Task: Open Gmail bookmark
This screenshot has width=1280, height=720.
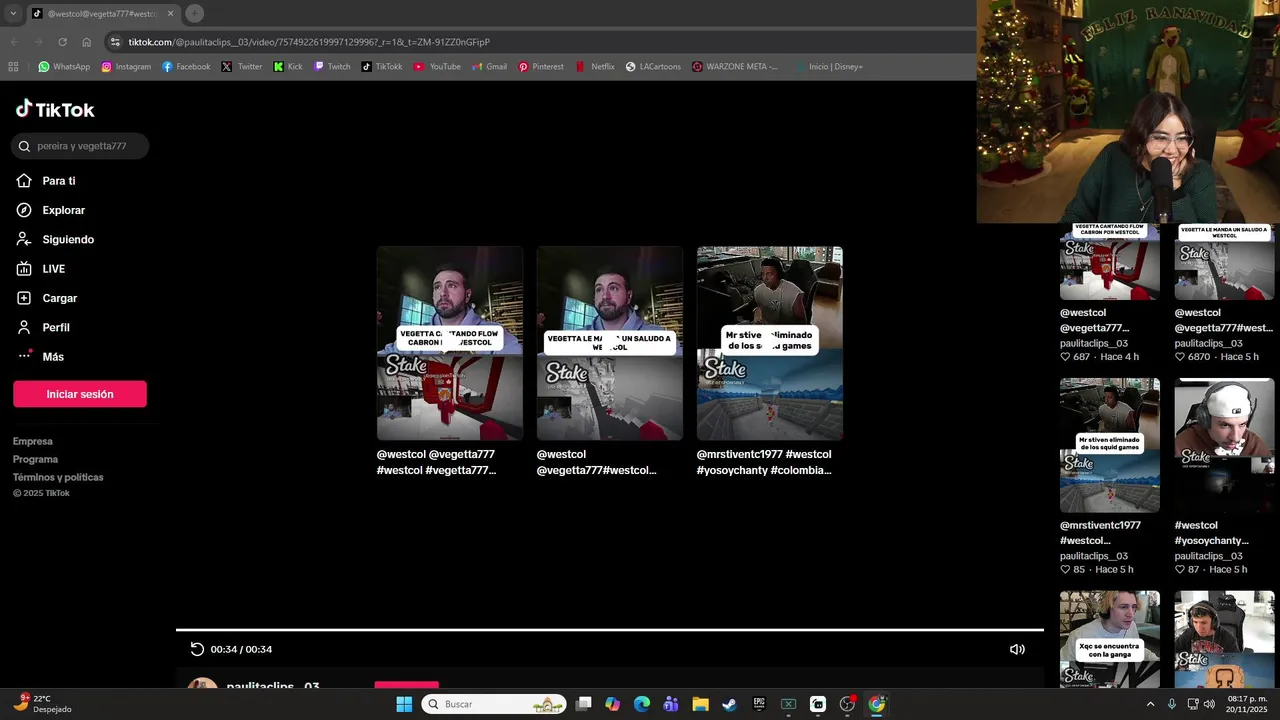Action: pos(489,67)
